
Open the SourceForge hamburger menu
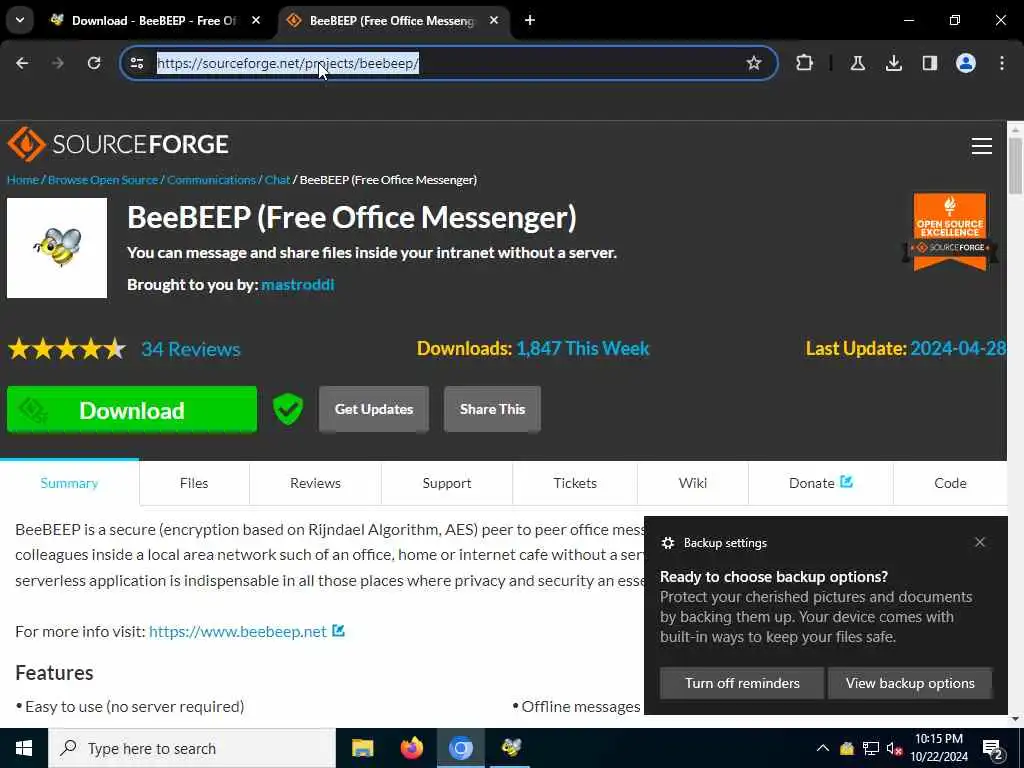982,146
